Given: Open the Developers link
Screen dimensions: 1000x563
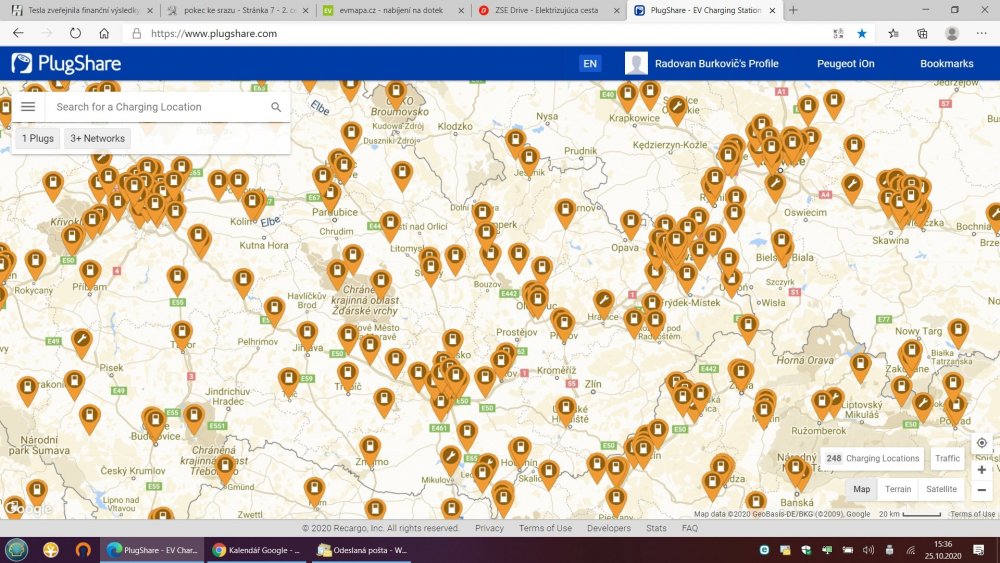Looking at the screenshot, I should pyautogui.click(x=608, y=528).
